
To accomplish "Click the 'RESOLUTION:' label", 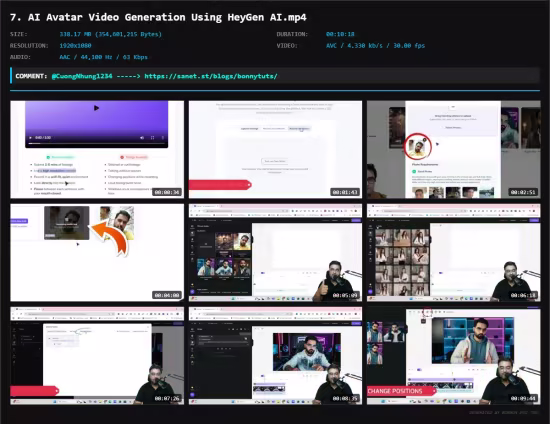I will tap(29, 46).
